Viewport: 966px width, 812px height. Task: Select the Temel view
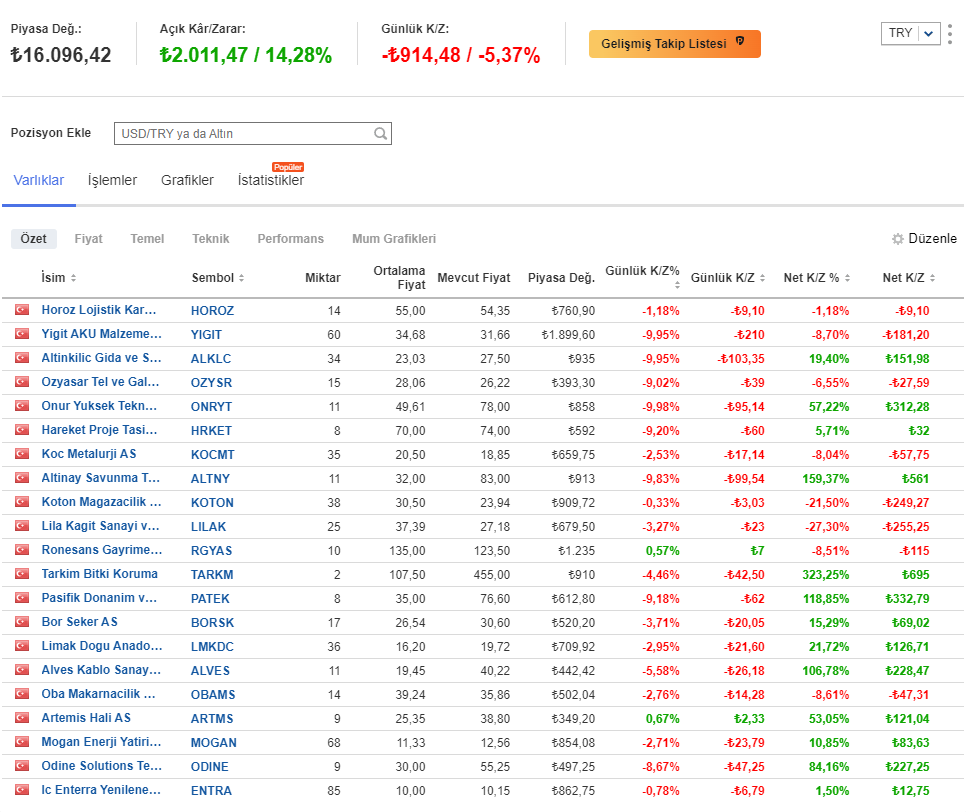click(147, 238)
